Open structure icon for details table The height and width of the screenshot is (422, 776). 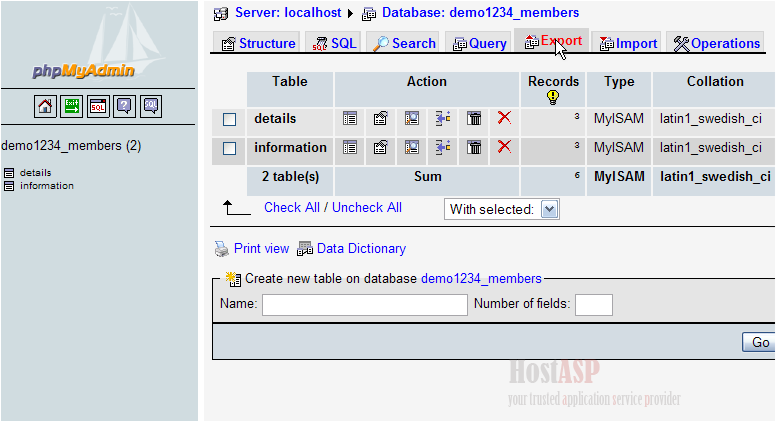381,119
